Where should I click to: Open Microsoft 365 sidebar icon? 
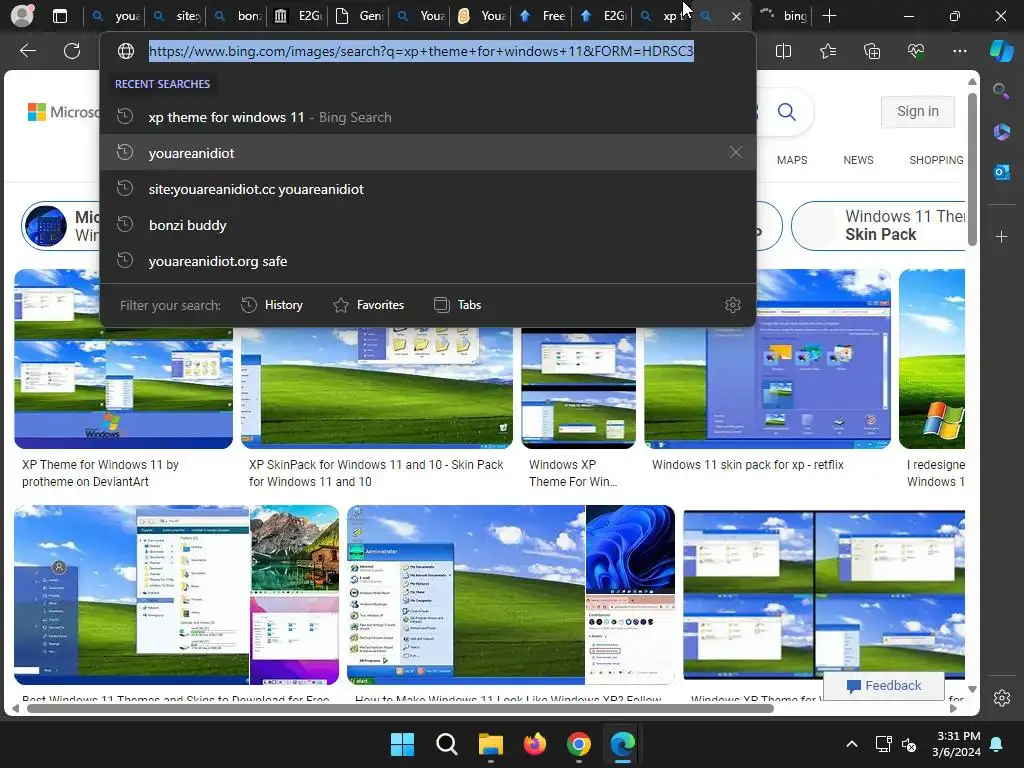click(1001, 132)
